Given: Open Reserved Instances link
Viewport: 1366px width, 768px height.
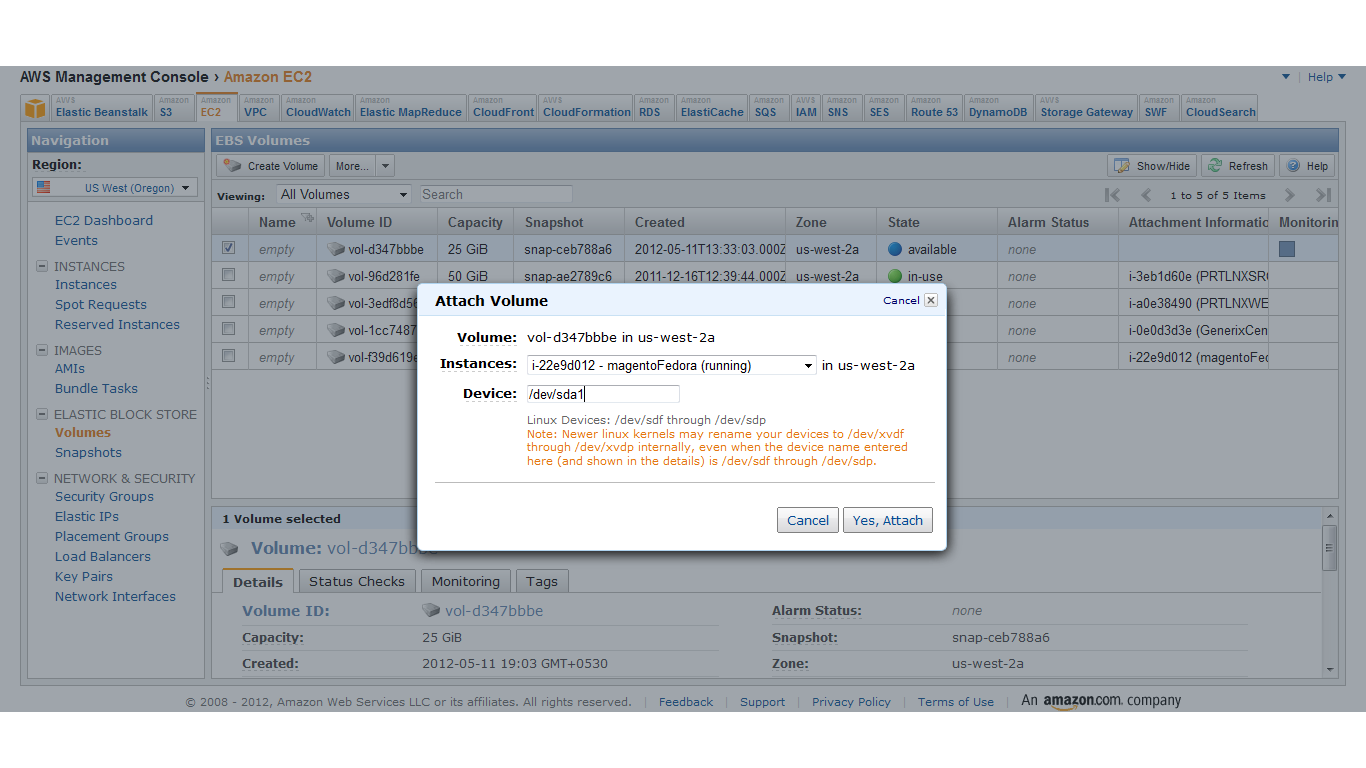Looking at the screenshot, I should click(117, 325).
